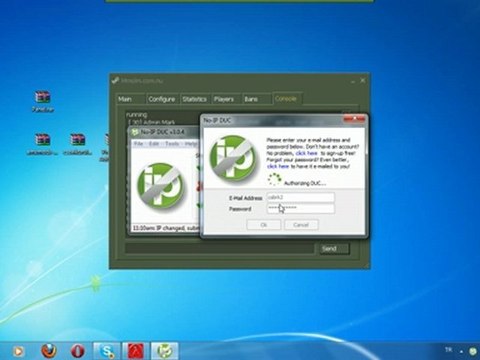Click the No-IP logo in login dialog
The height and width of the screenshot is (360, 480).
pos(233,158)
